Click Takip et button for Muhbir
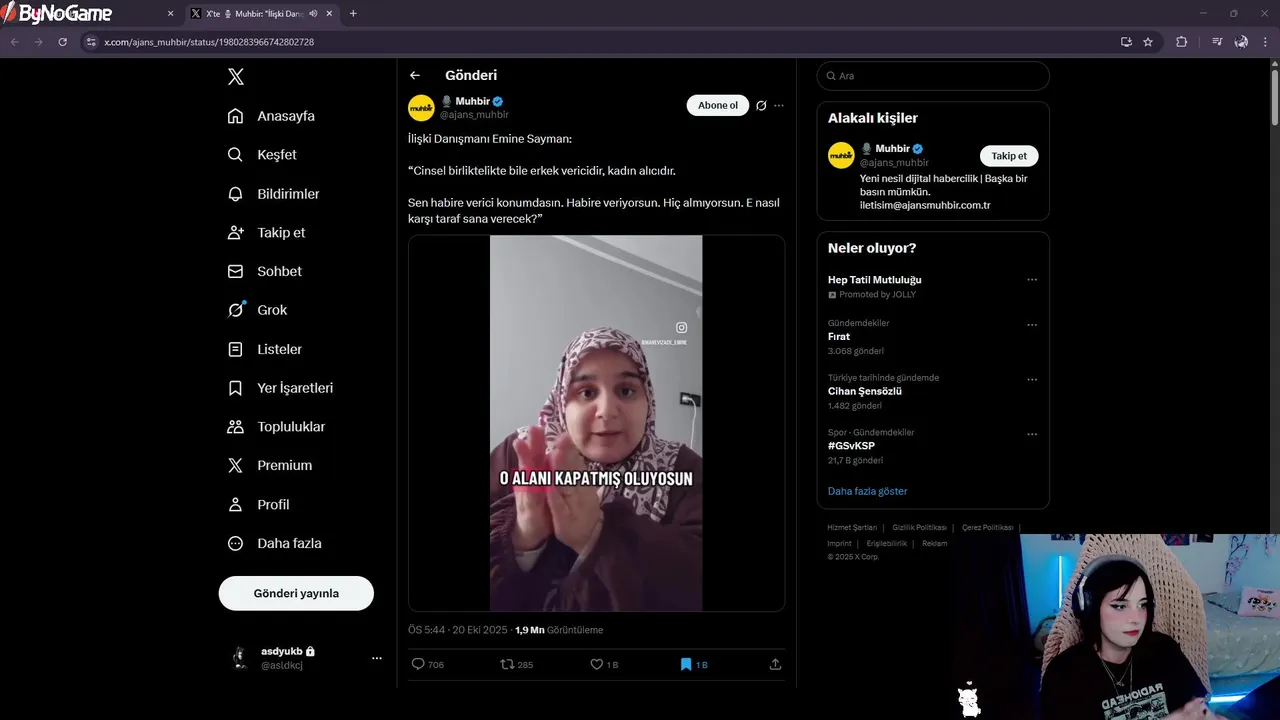 pyautogui.click(x=1009, y=156)
